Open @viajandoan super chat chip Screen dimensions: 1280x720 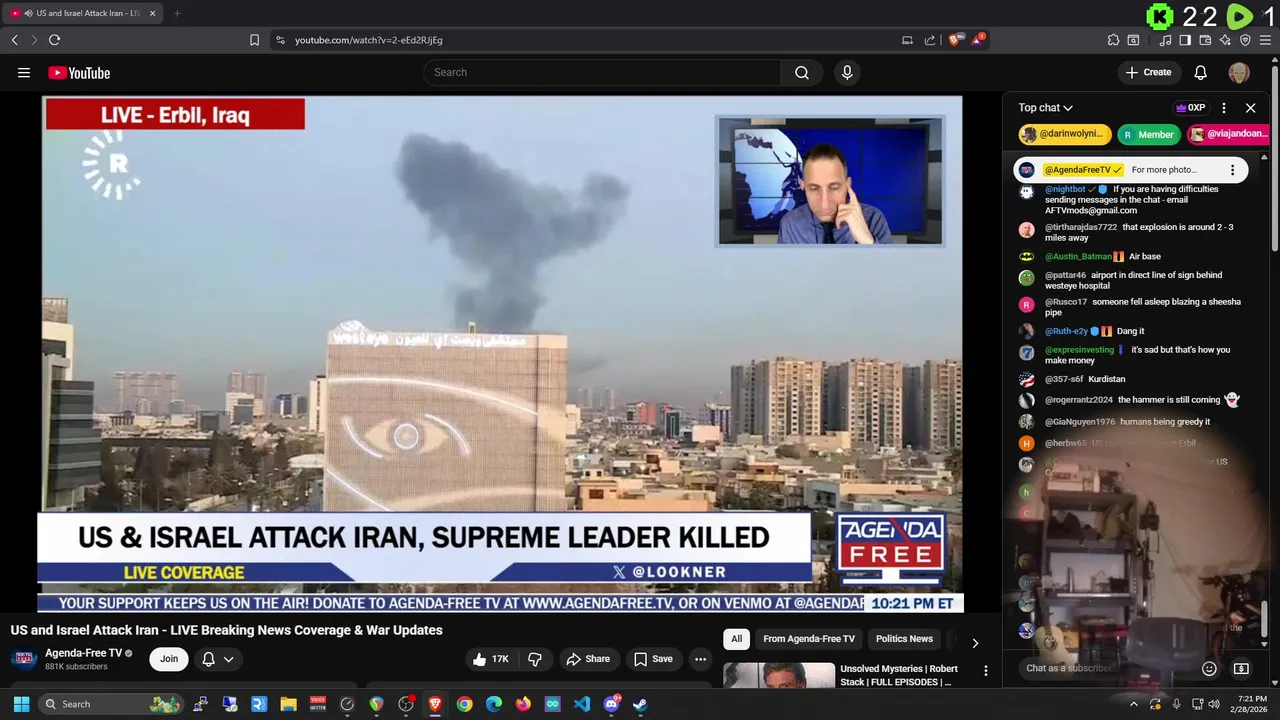[x=1228, y=134]
